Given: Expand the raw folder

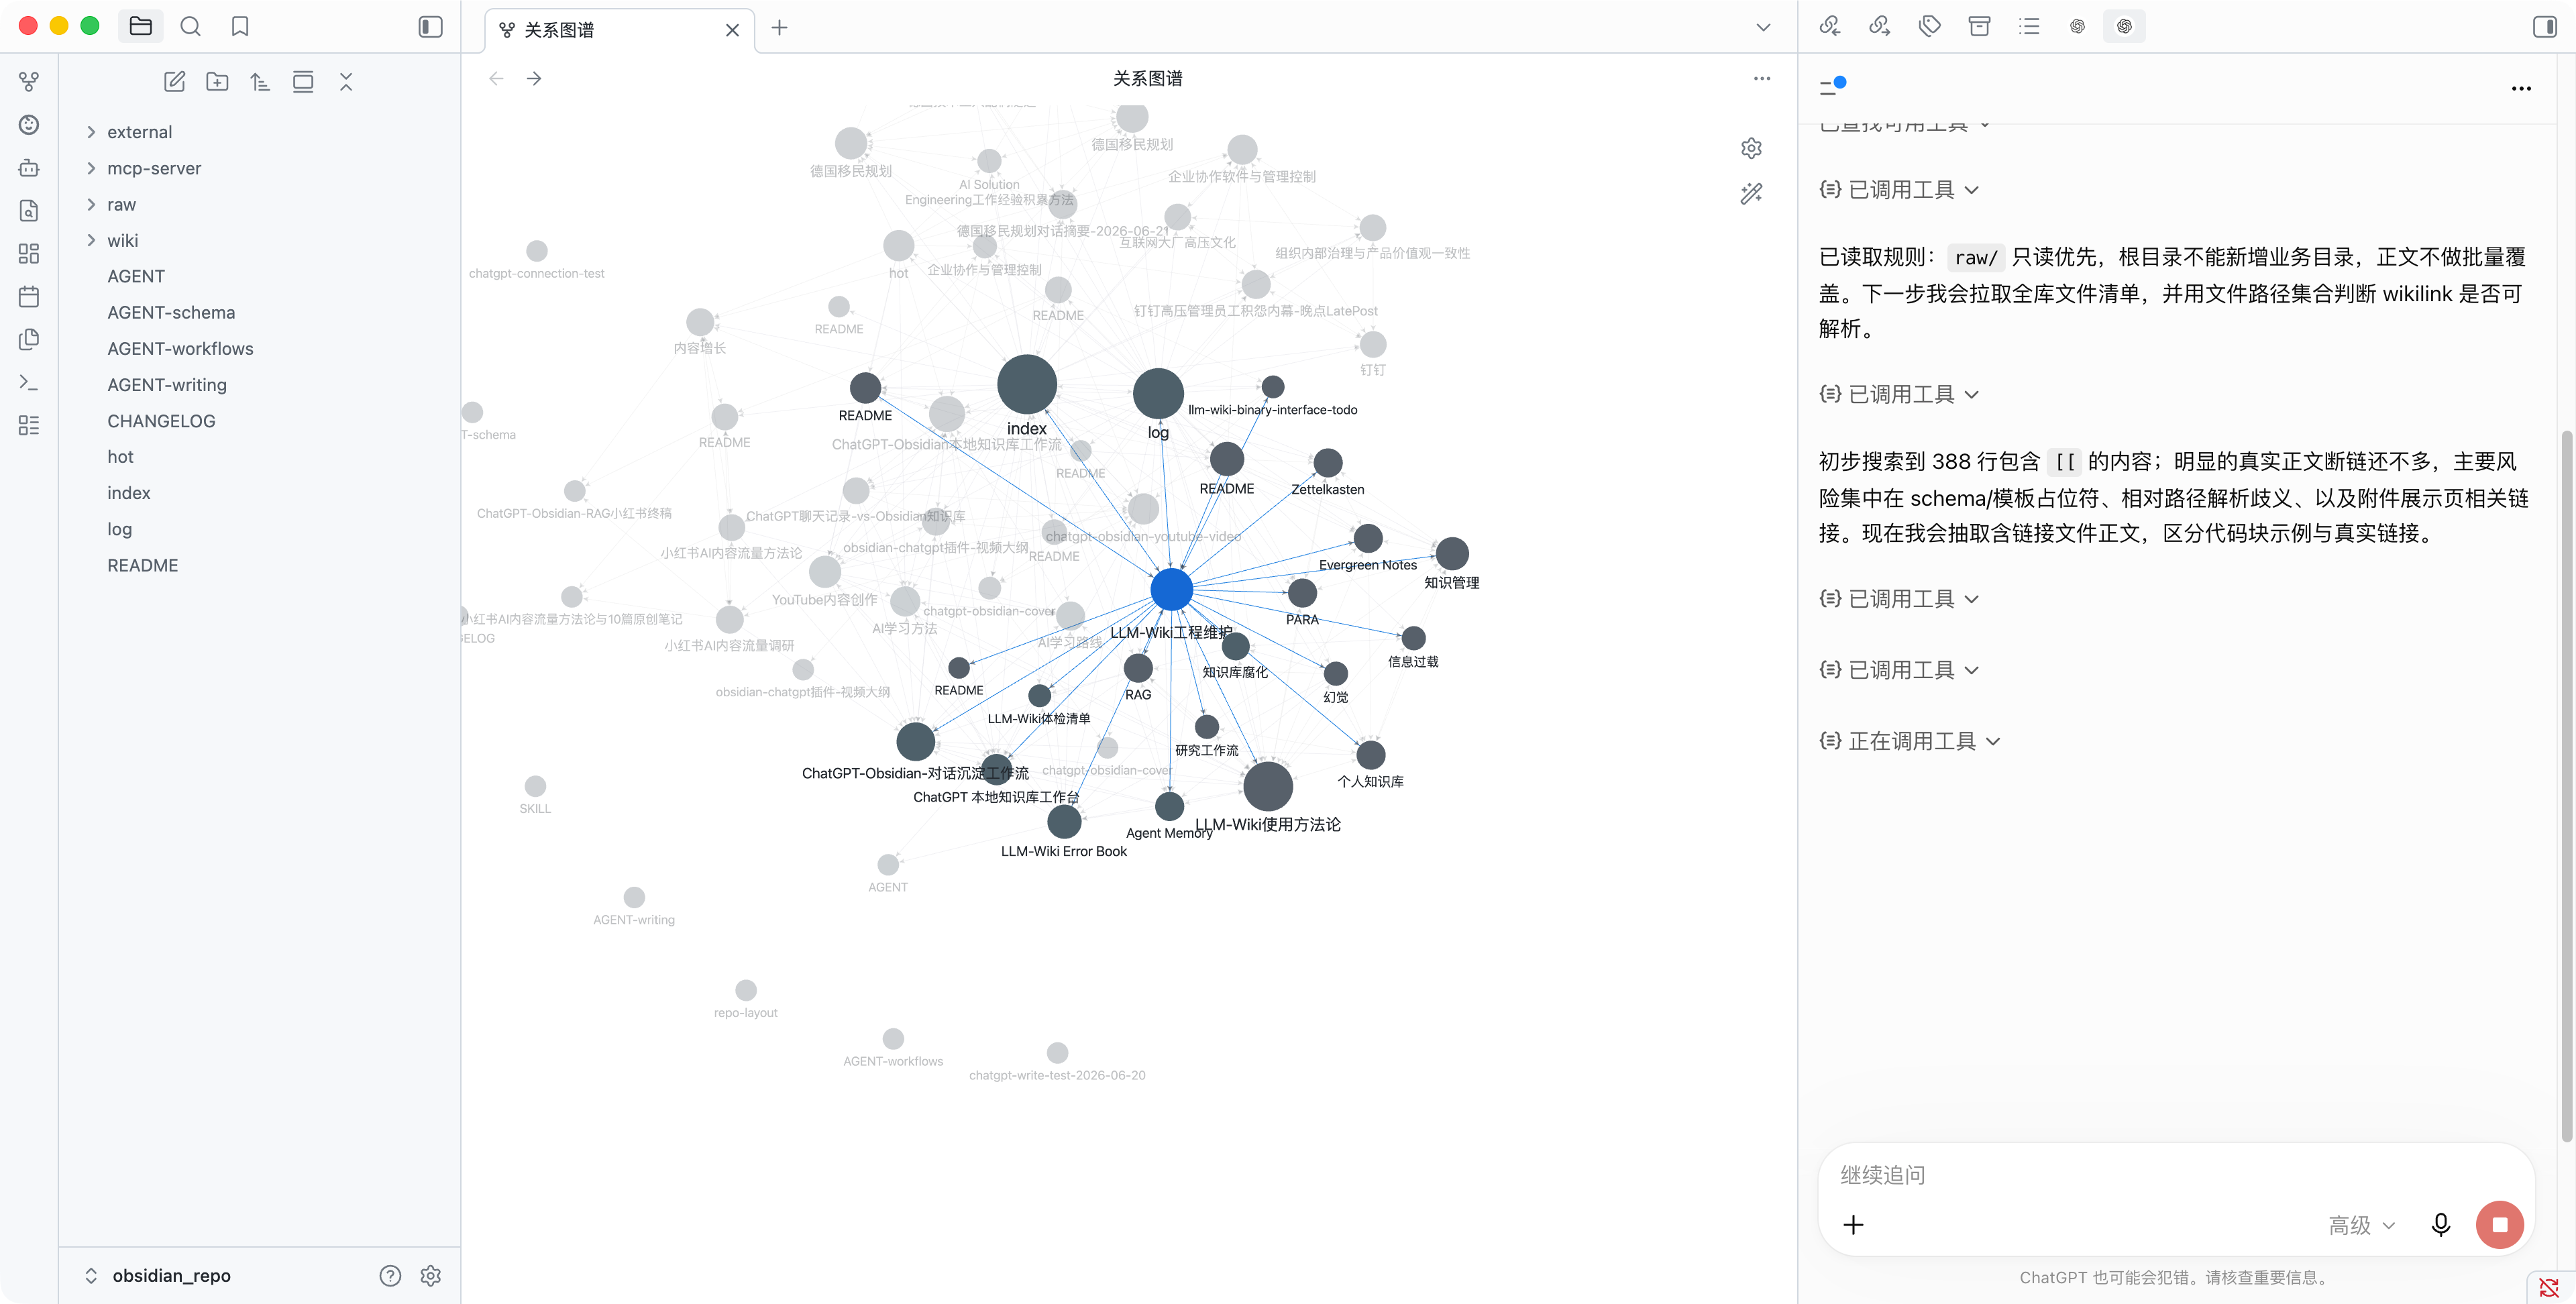Looking at the screenshot, I should point(91,204).
